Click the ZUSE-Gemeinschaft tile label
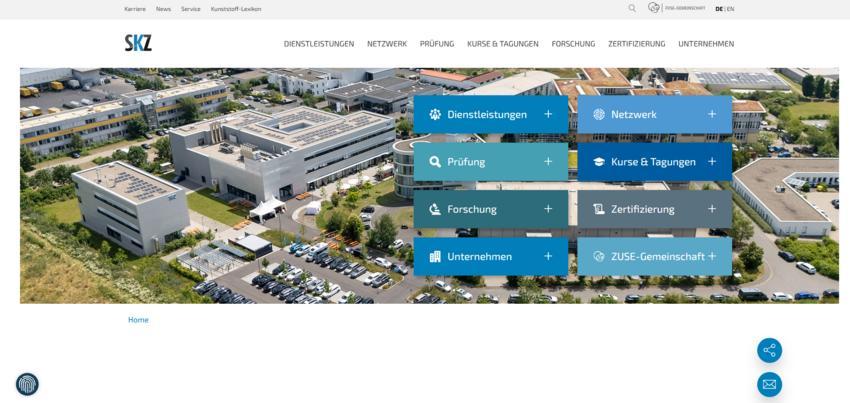The height and width of the screenshot is (403, 850). 658,257
